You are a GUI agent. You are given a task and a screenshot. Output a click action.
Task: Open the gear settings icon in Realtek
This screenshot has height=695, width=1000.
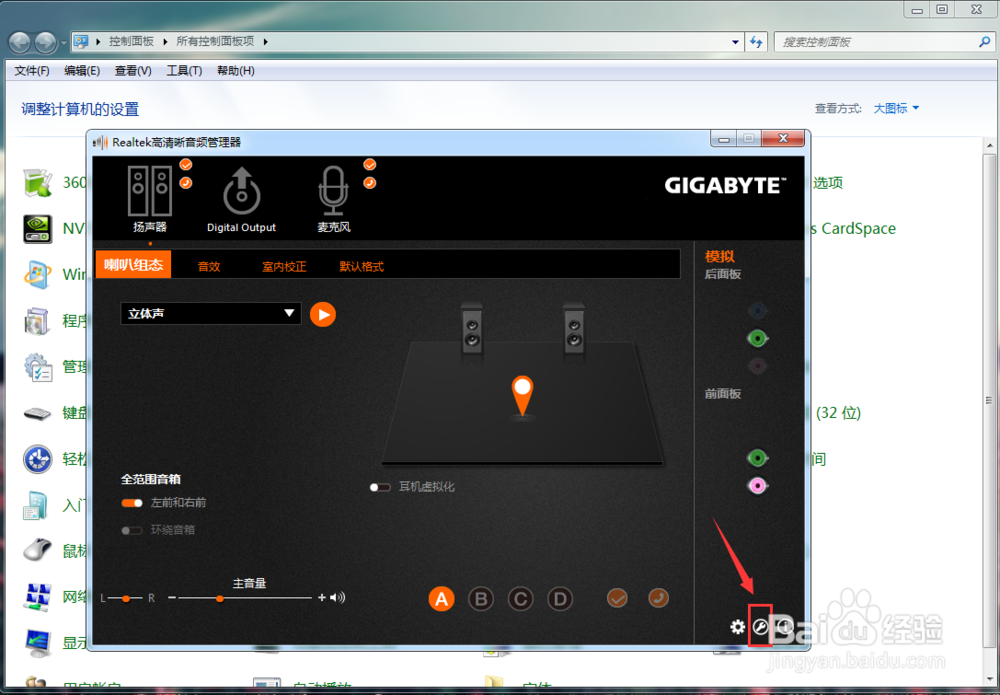738,627
